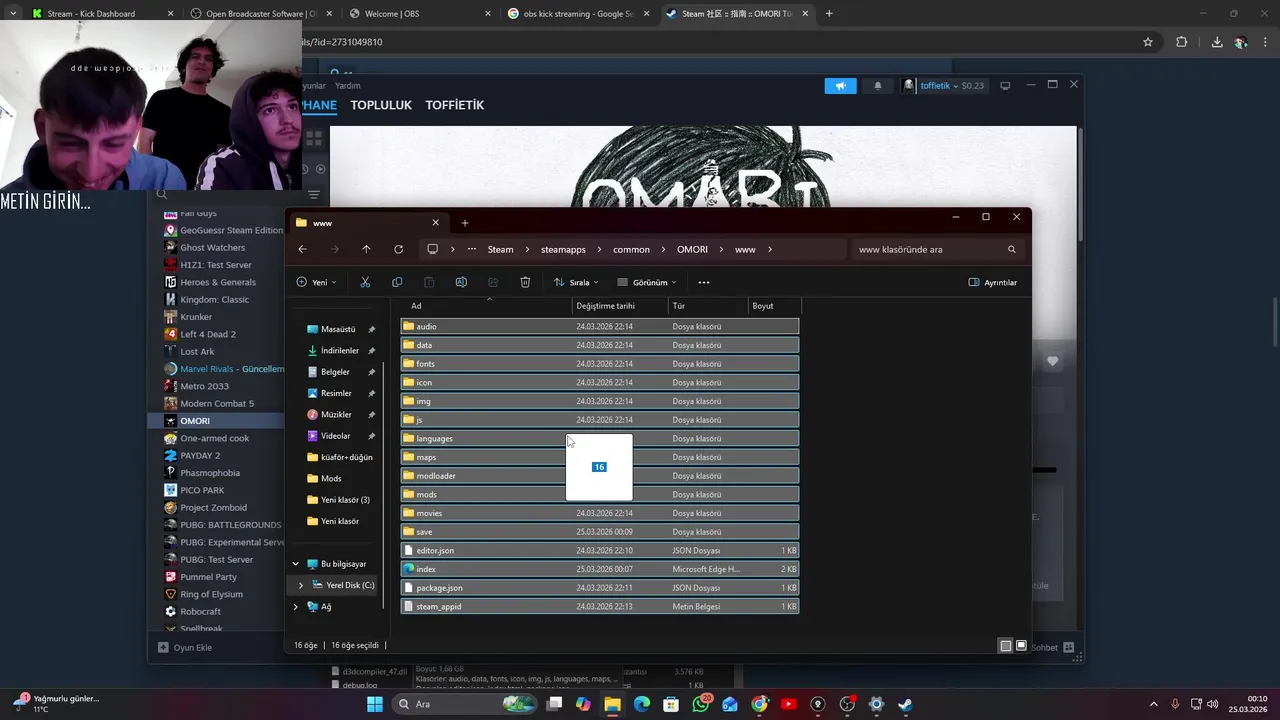
Task: Open Chrome downloads
Action: tap(1216, 42)
